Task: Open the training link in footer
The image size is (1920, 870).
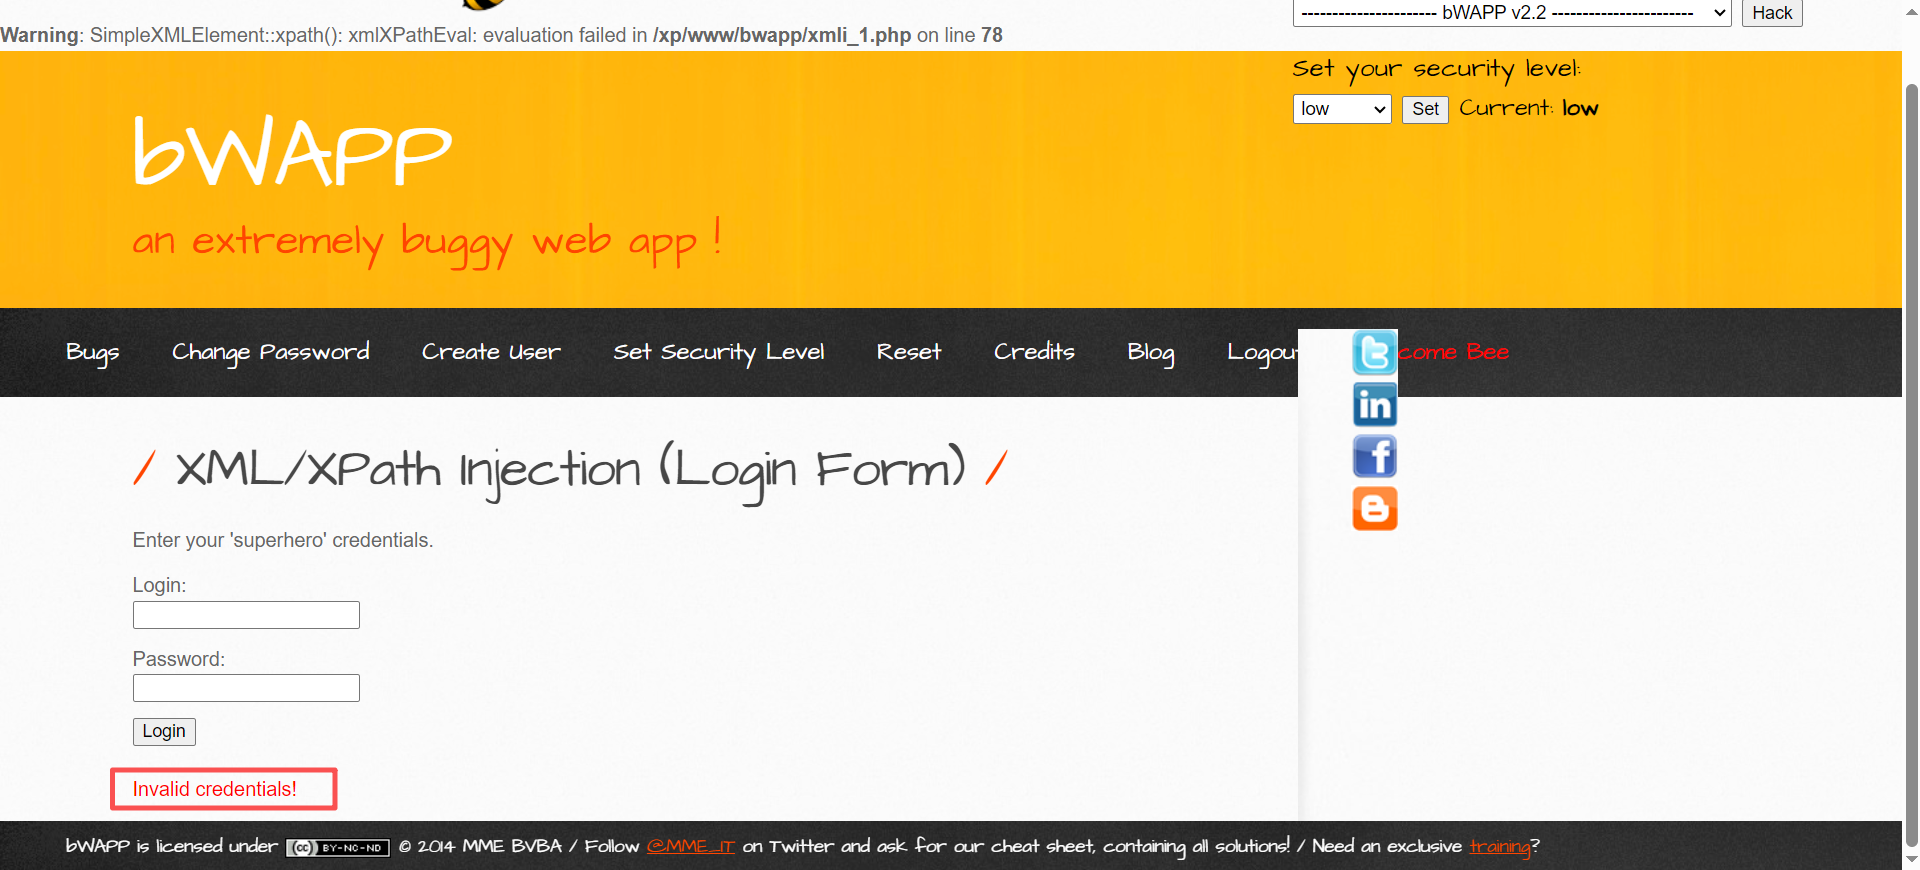Action: tap(1500, 847)
